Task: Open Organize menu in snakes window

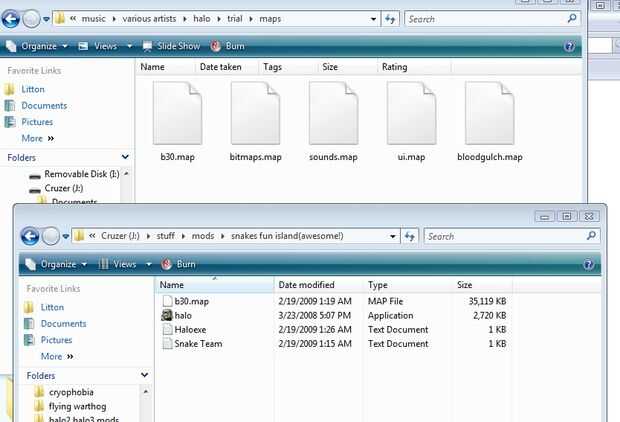Action: (56, 264)
